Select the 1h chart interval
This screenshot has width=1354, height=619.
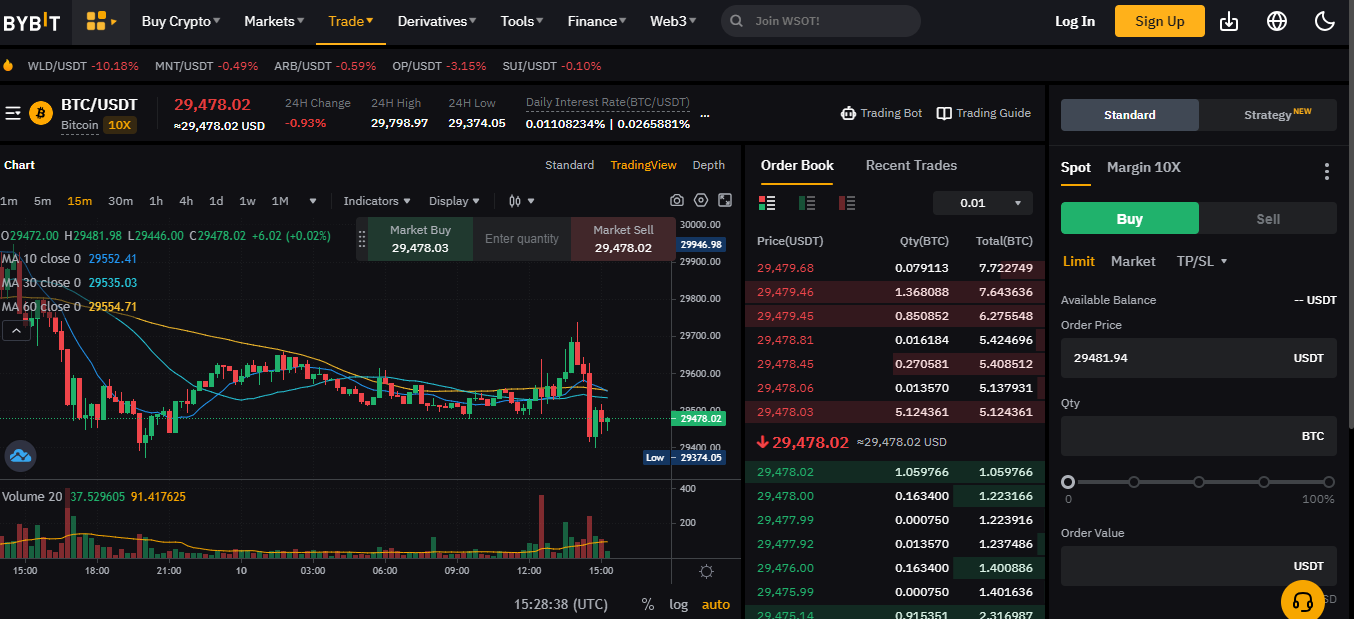156,201
